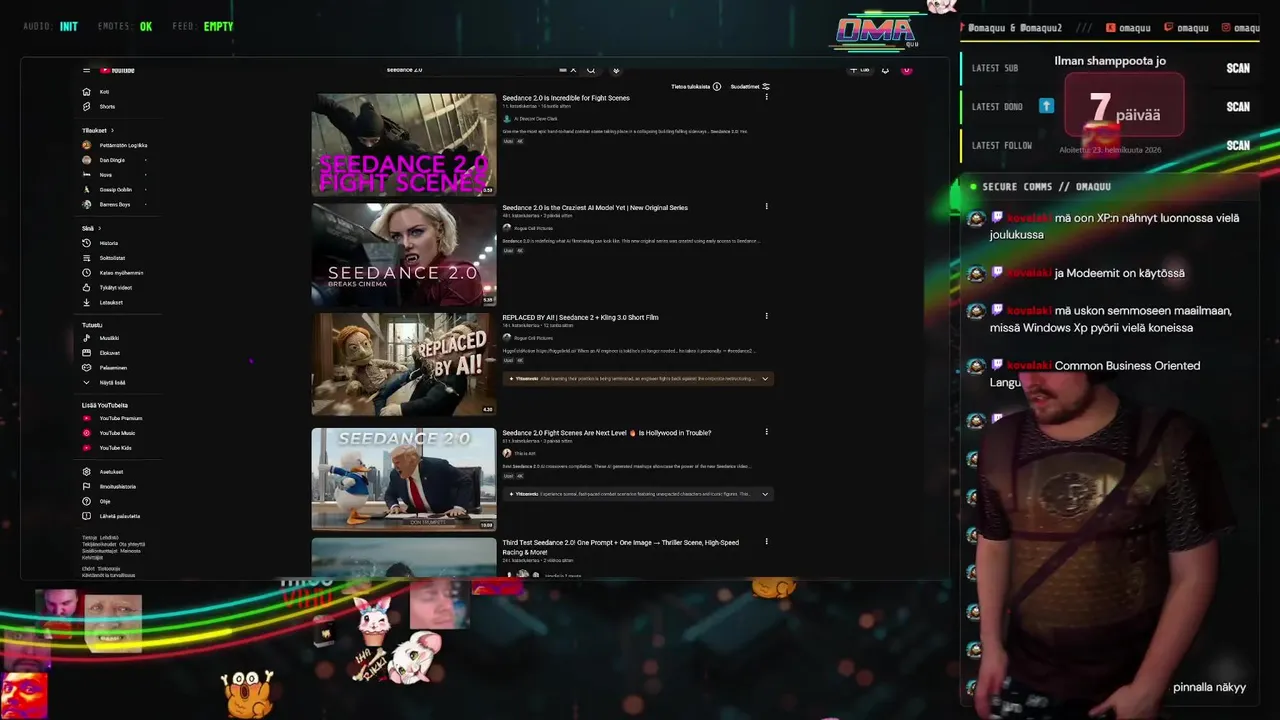Open YouTube Kids icon
Screen dimensions: 1280x720
pos(87,447)
